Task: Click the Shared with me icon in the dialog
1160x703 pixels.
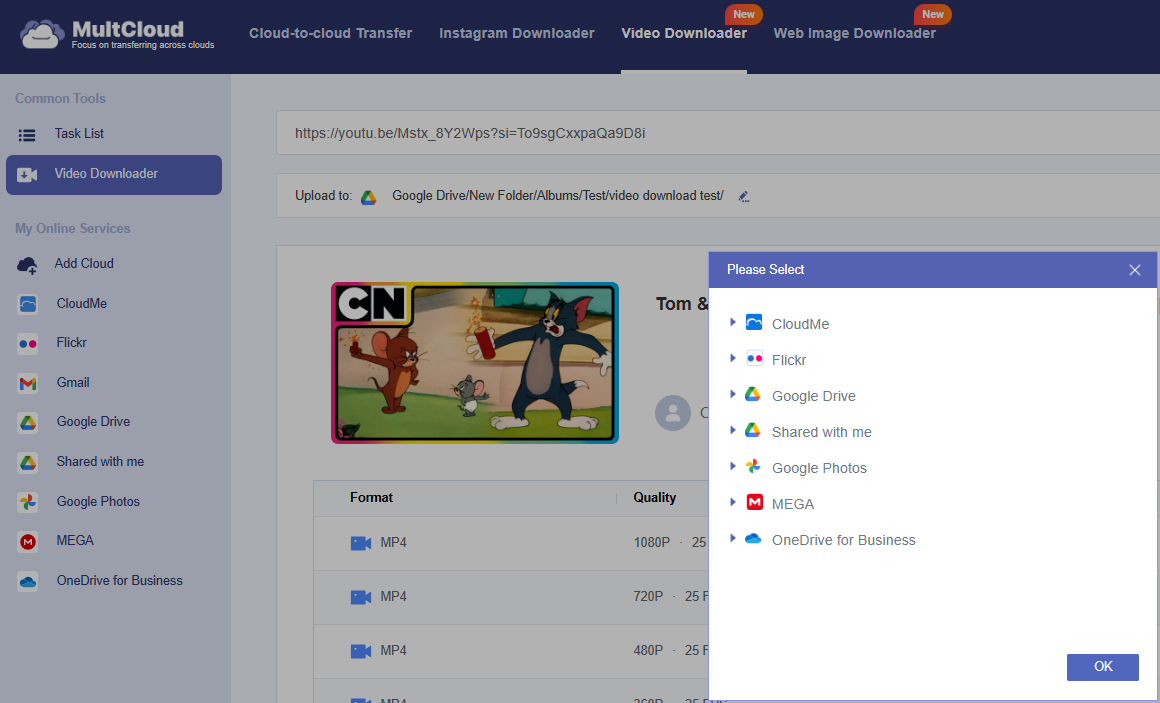Action: (x=752, y=430)
